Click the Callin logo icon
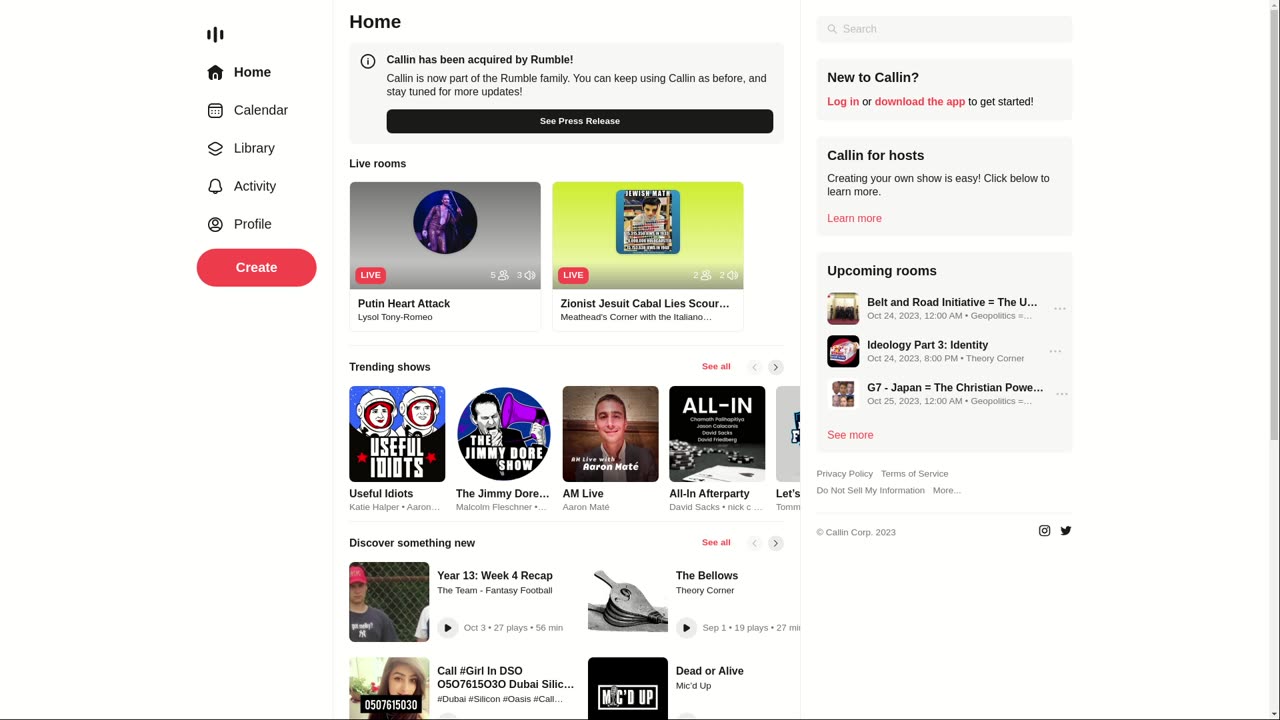1280x720 pixels. coord(215,34)
